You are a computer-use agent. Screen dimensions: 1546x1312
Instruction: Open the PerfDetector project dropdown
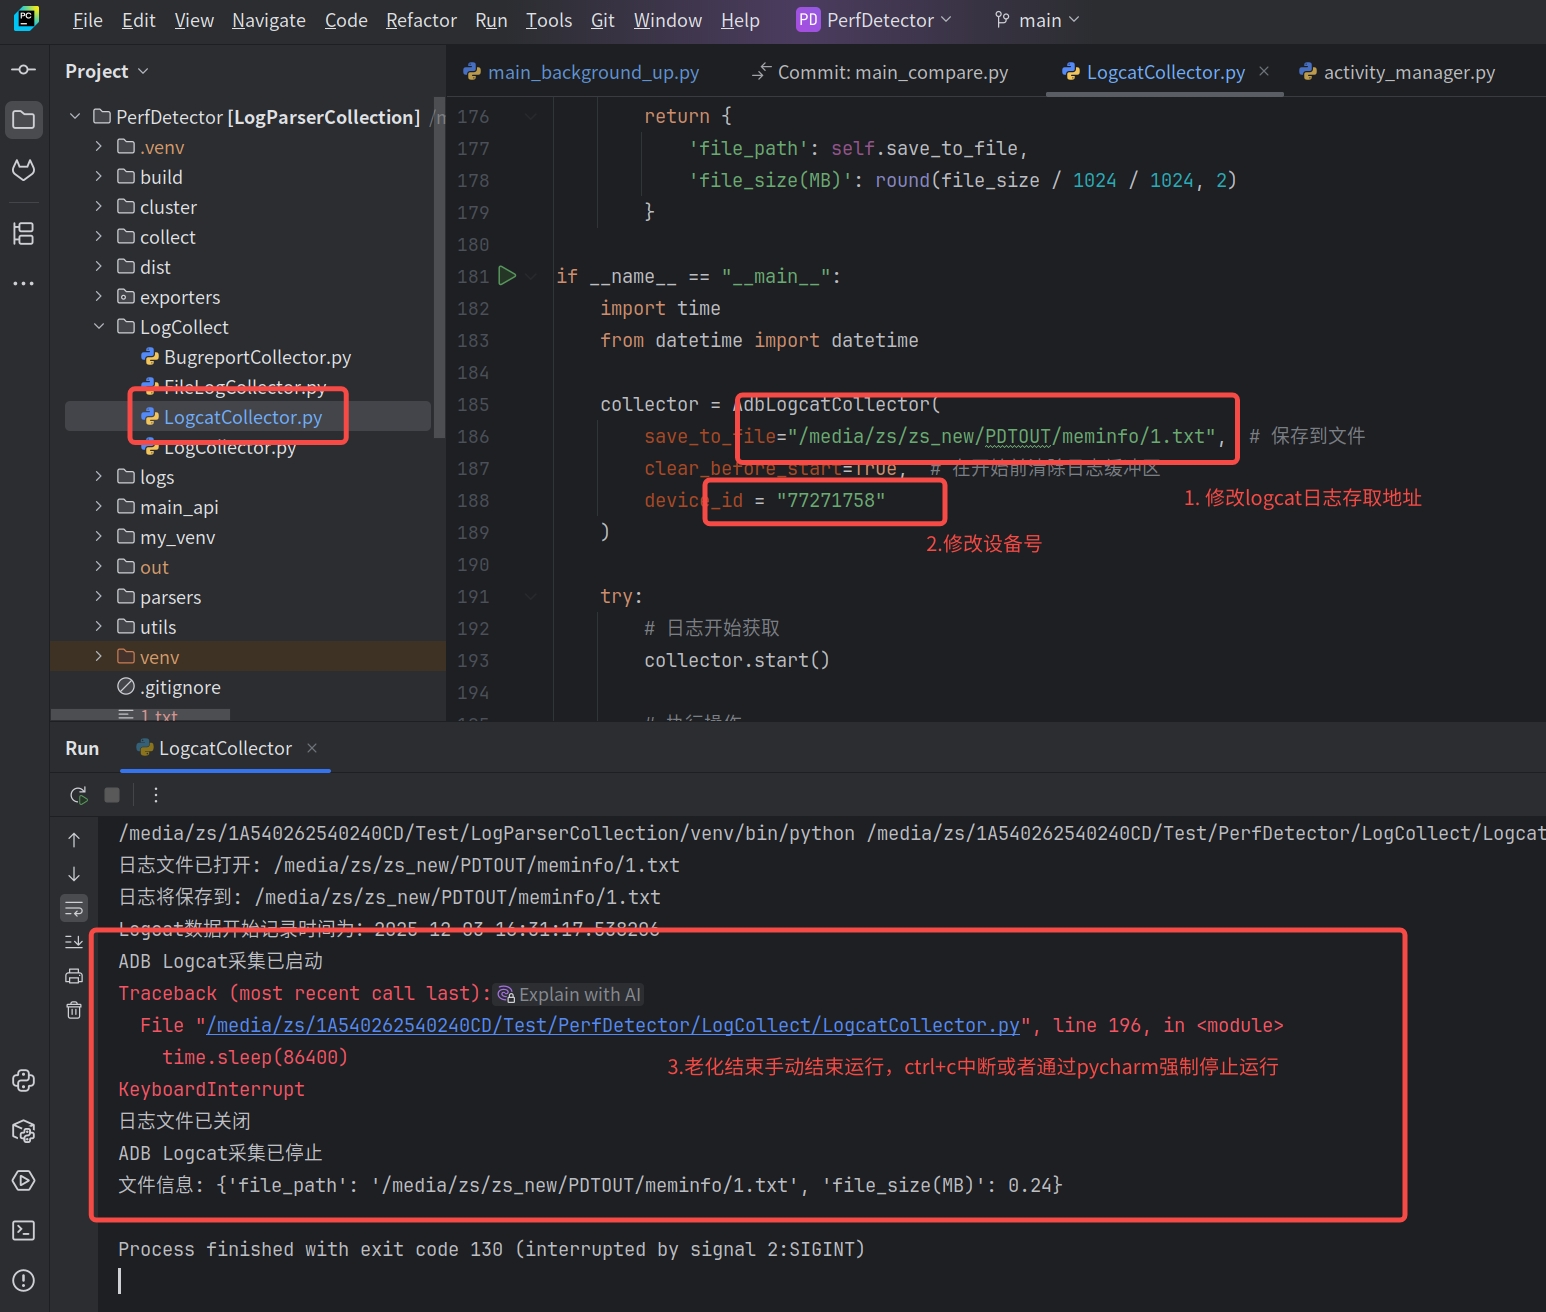(874, 20)
